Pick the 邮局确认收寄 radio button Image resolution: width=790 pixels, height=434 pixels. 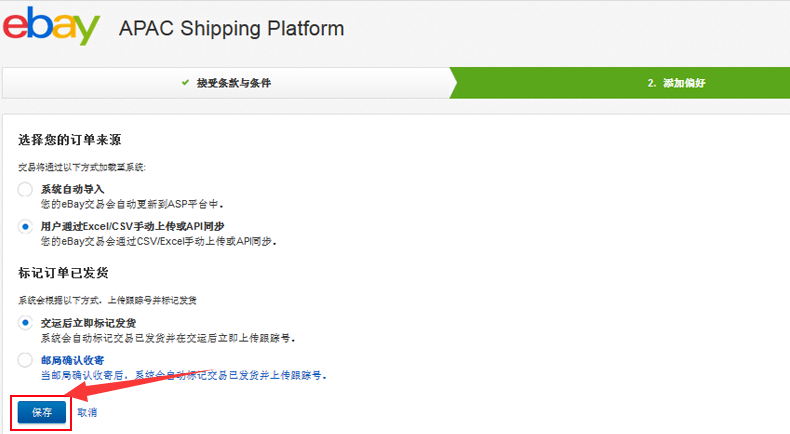point(25,360)
